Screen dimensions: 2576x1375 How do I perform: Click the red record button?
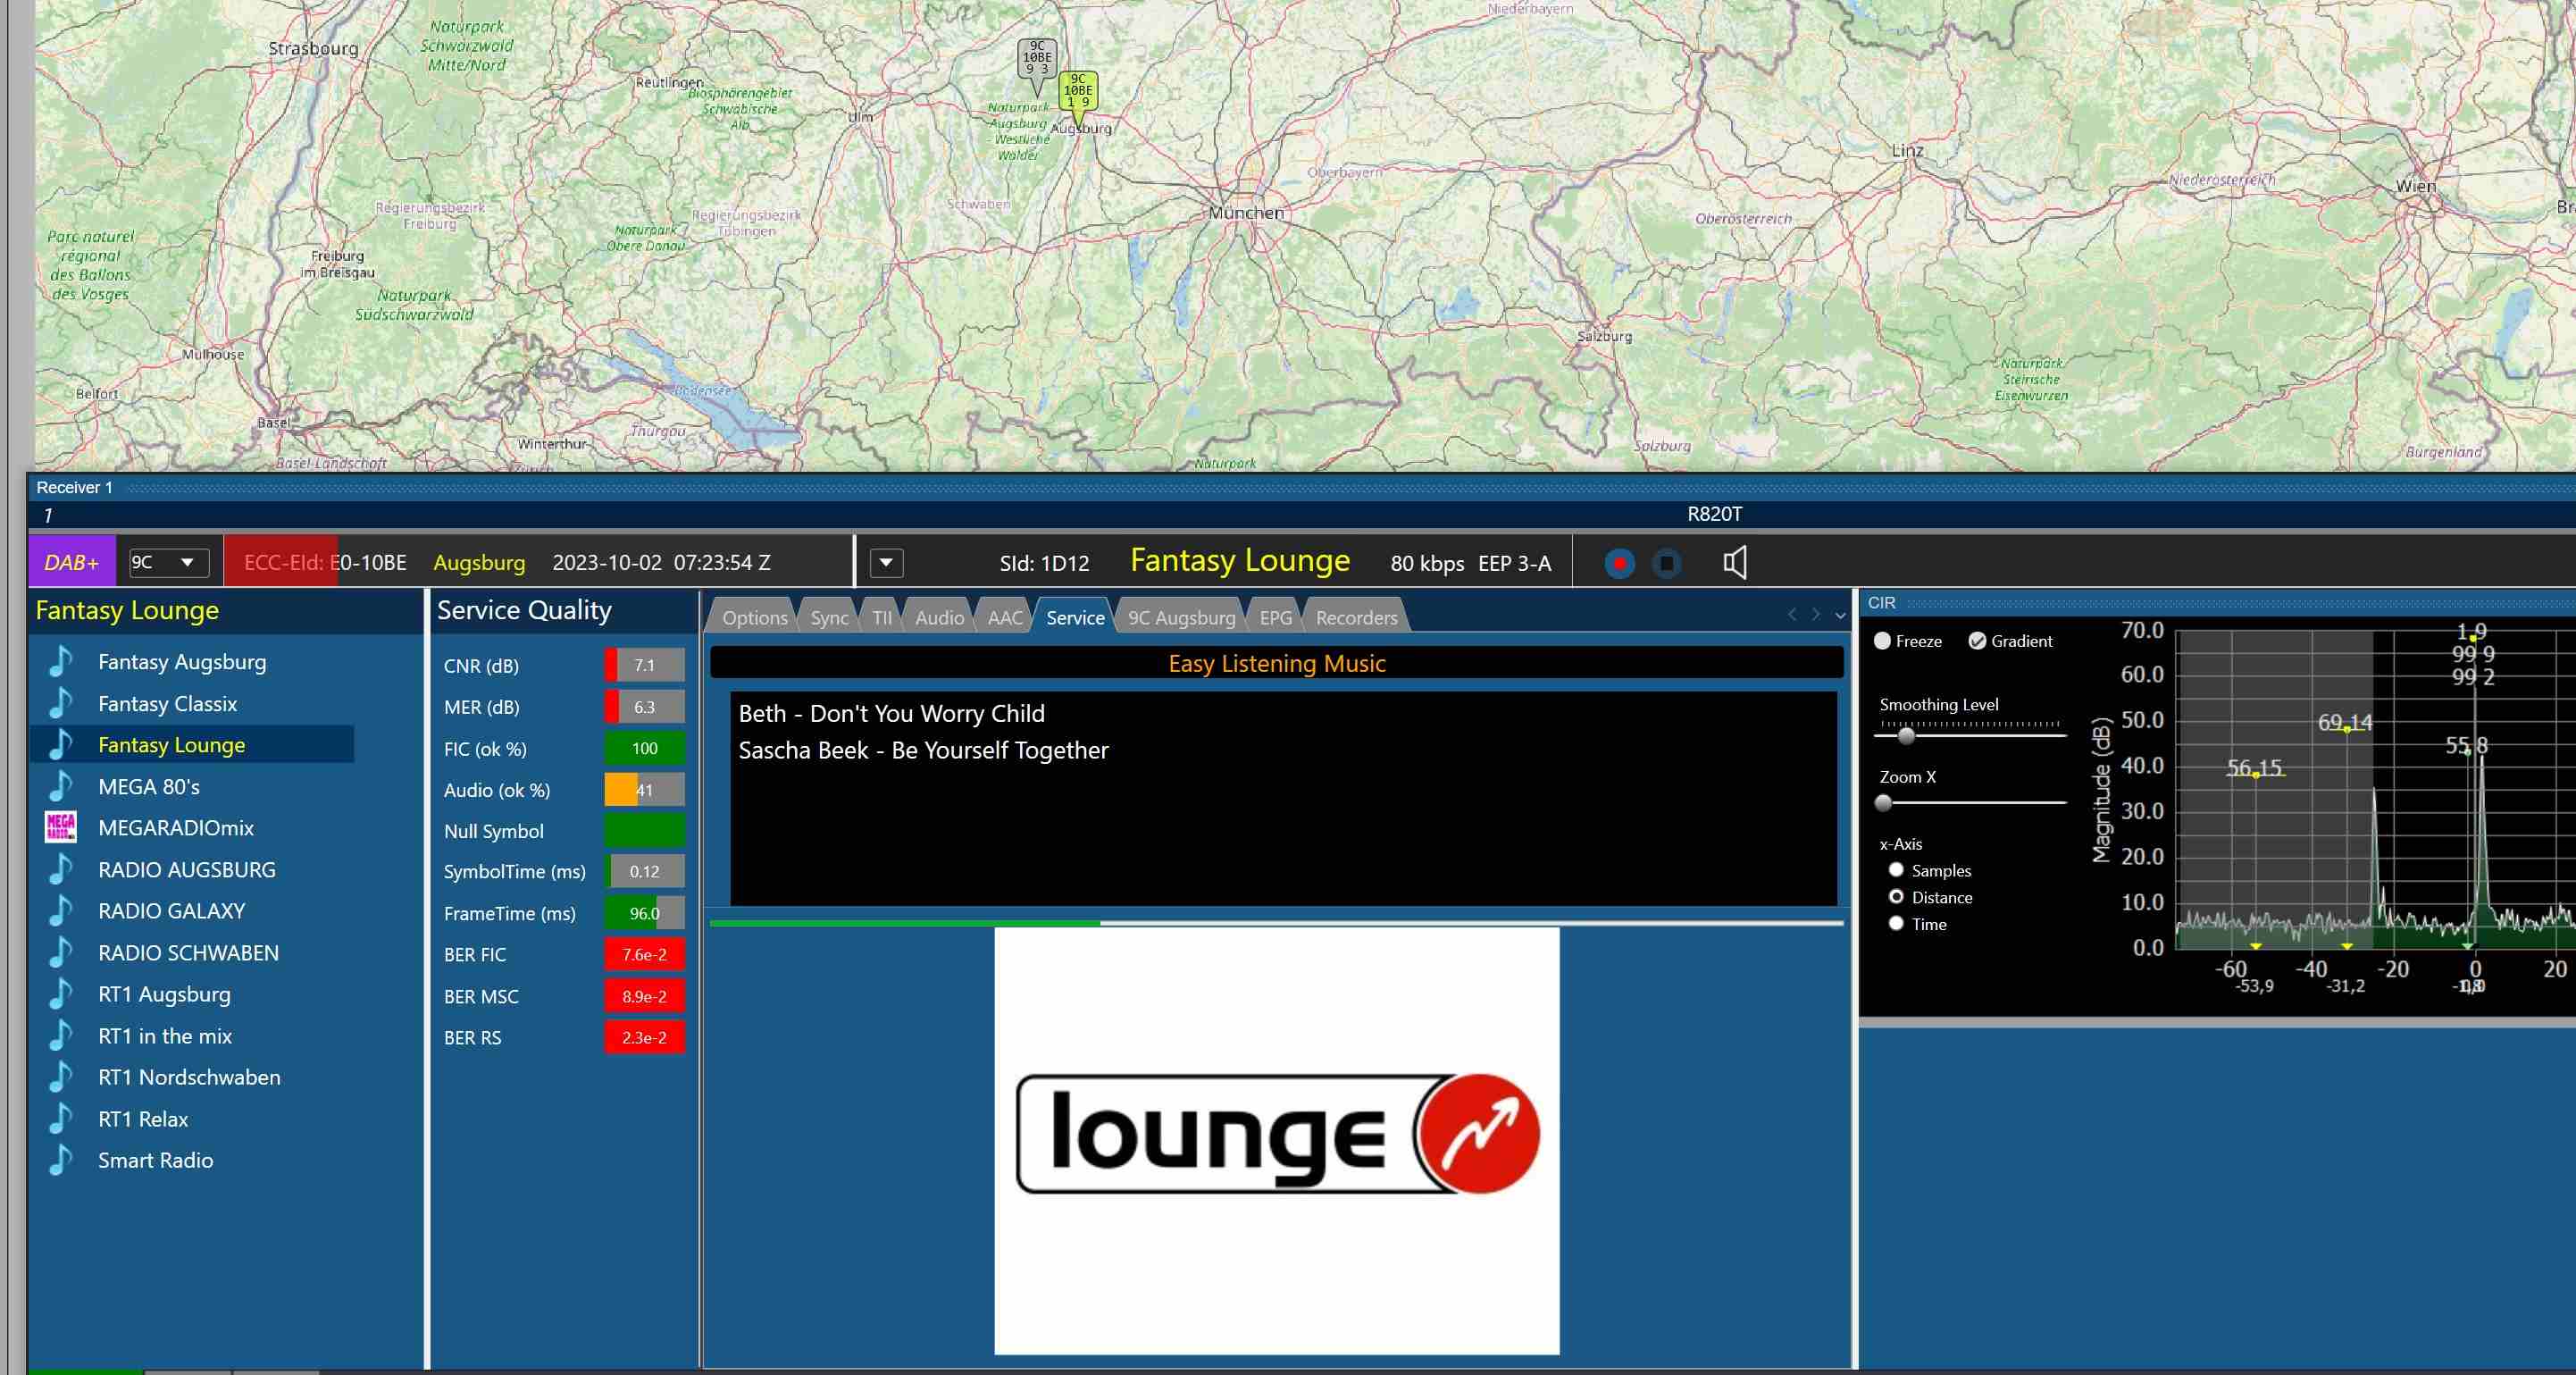pos(1619,563)
